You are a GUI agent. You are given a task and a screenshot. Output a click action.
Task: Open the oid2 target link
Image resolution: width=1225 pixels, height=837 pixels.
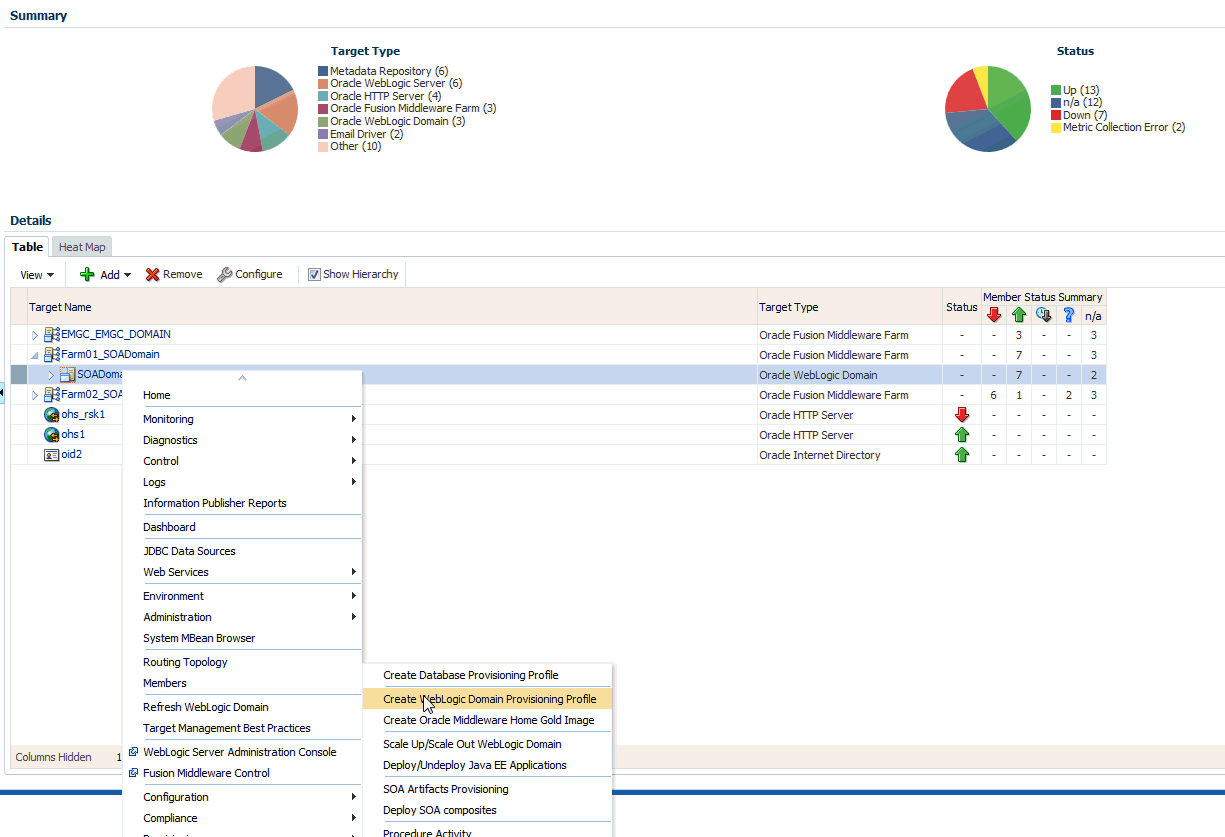71,455
